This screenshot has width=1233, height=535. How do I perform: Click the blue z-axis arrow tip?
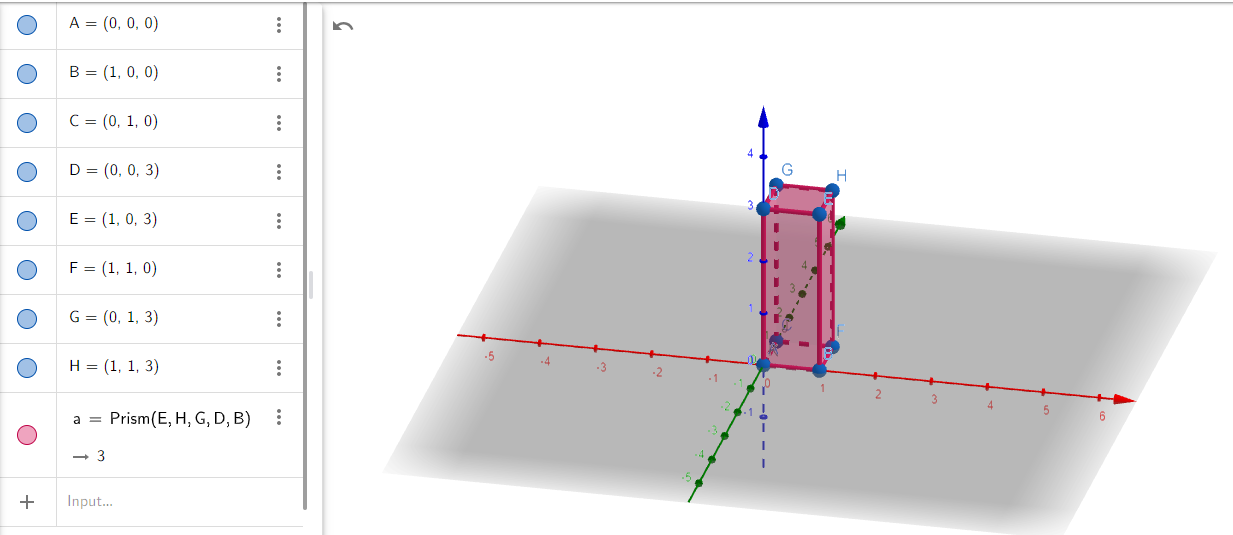coord(763,112)
